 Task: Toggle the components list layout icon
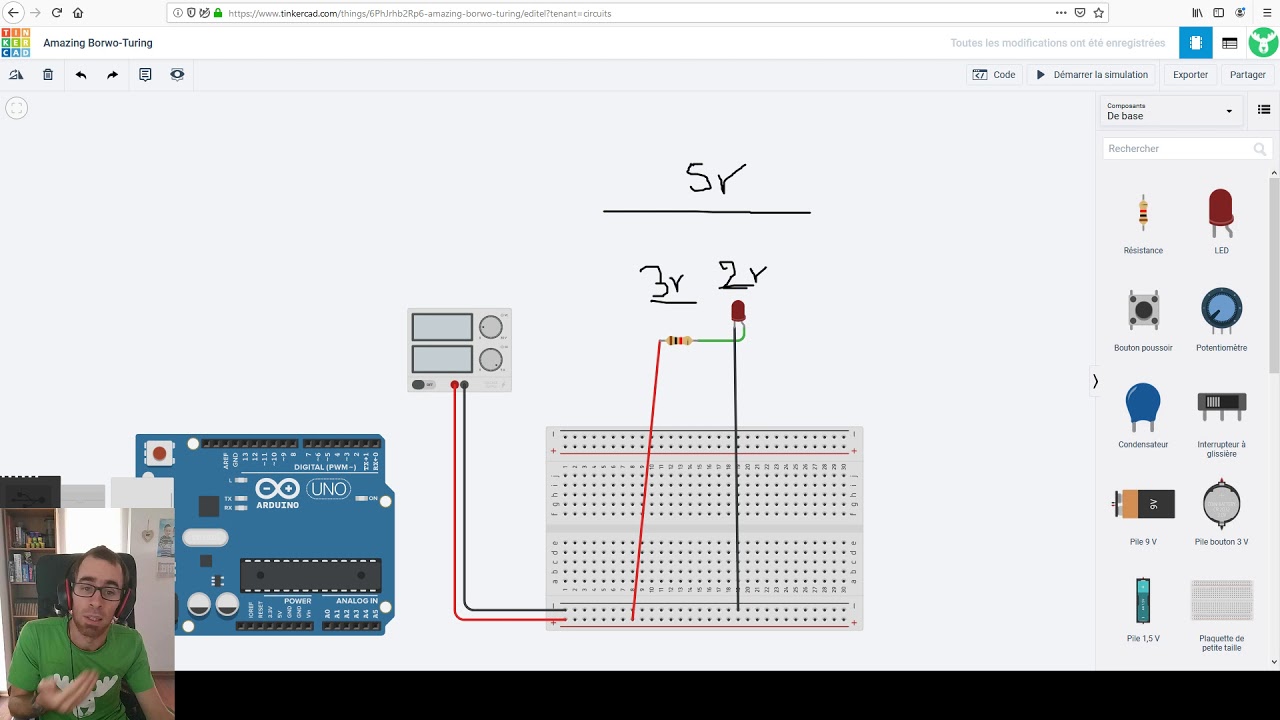1264,110
